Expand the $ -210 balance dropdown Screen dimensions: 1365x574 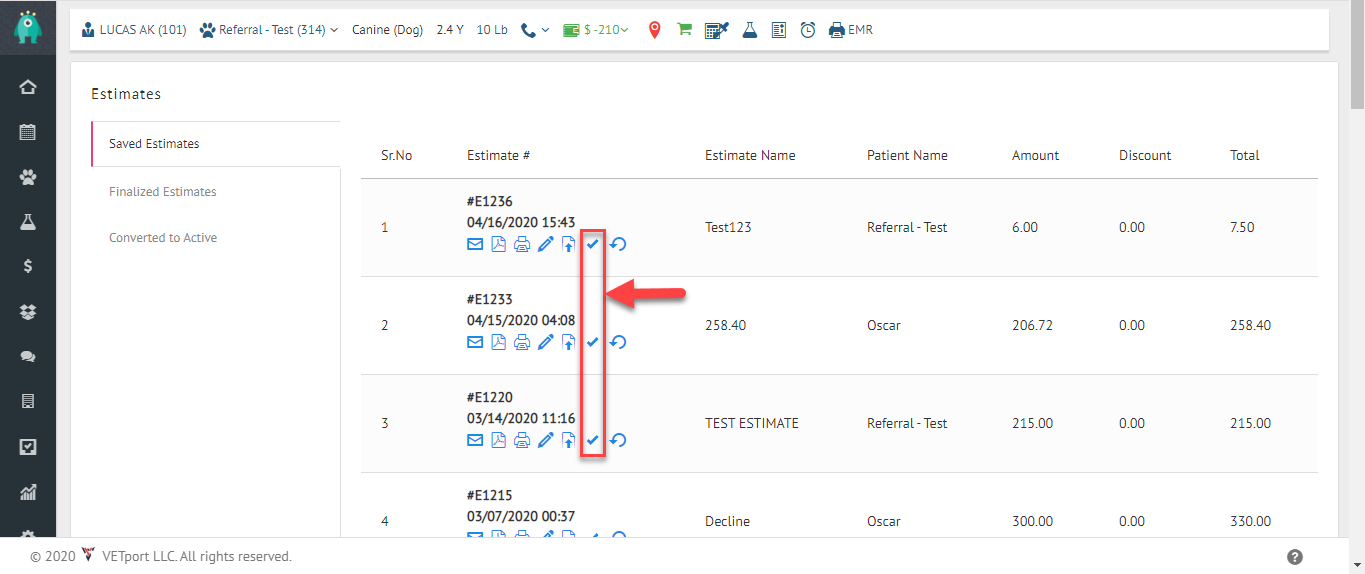tap(596, 30)
